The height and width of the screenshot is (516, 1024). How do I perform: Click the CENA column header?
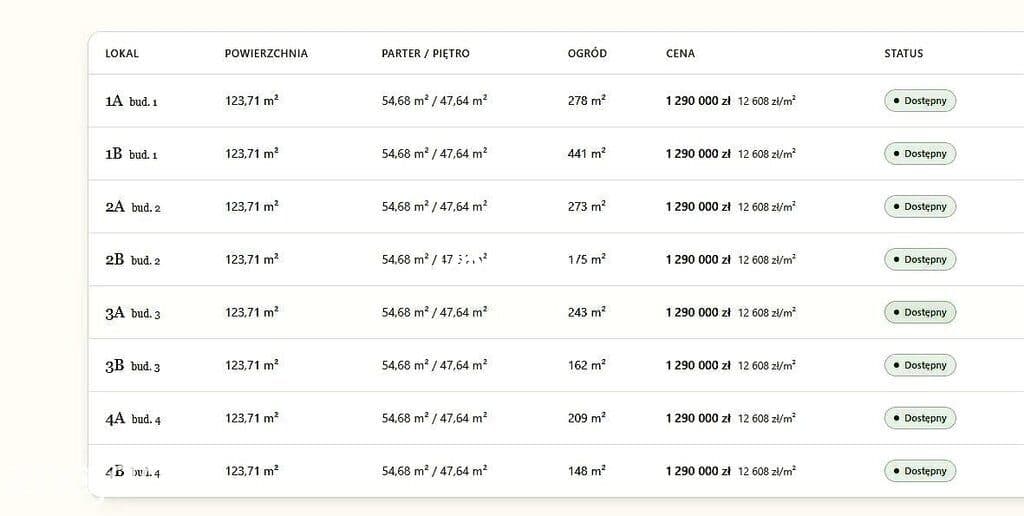(x=680, y=54)
